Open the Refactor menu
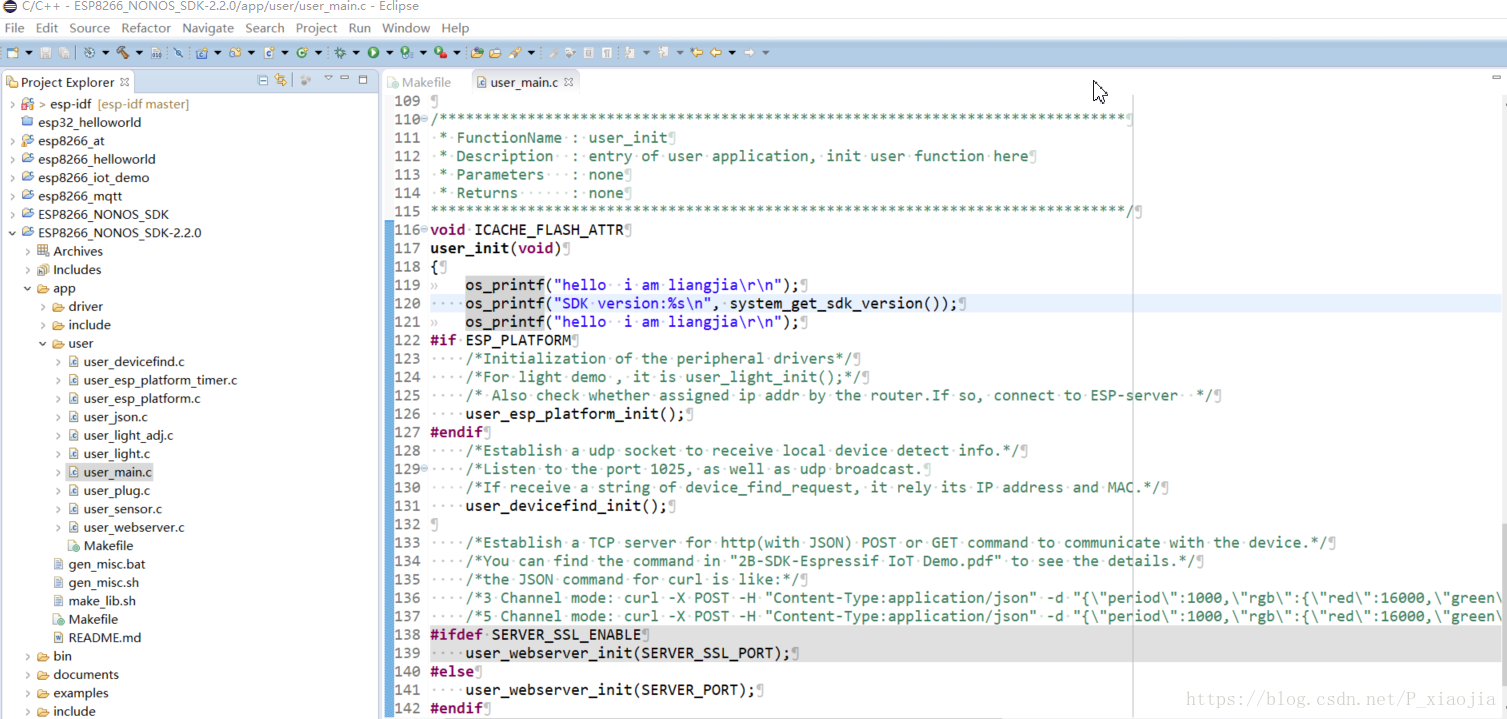Screen dimensions: 1507x719 146,28
